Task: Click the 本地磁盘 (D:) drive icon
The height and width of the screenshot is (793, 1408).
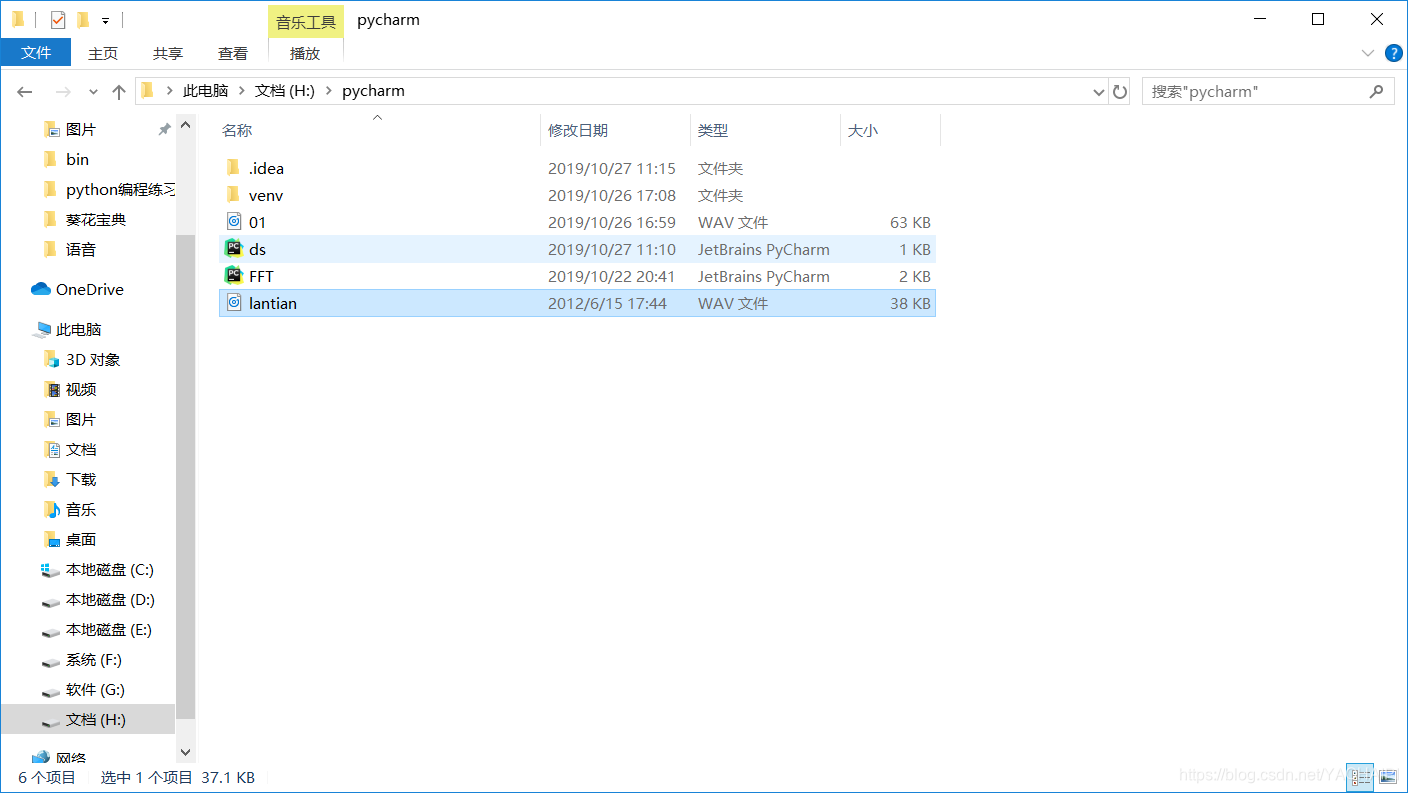Action: click(50, 601)
